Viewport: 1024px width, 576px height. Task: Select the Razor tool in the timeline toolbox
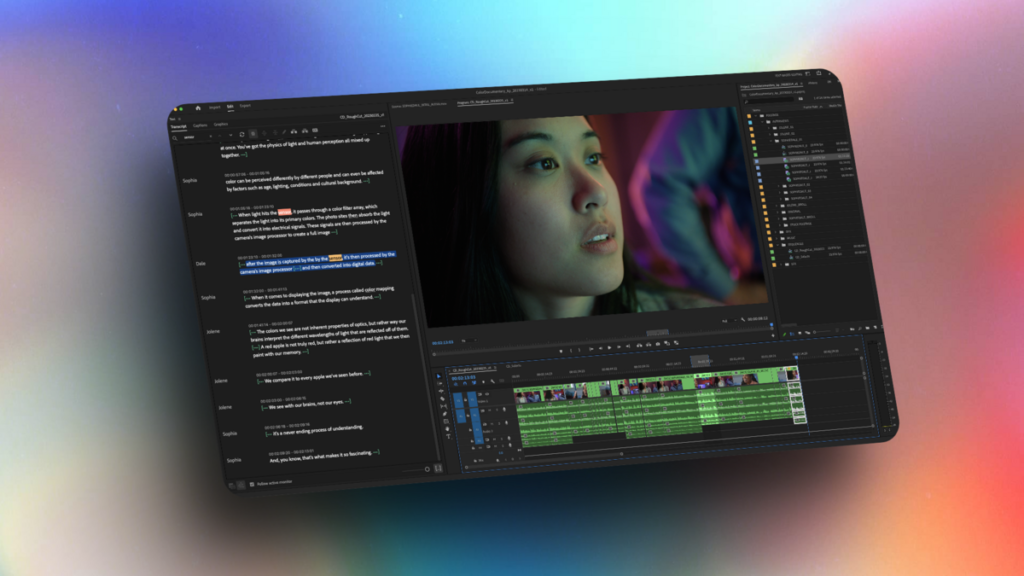pyautogui.click(x=442, y=399)
